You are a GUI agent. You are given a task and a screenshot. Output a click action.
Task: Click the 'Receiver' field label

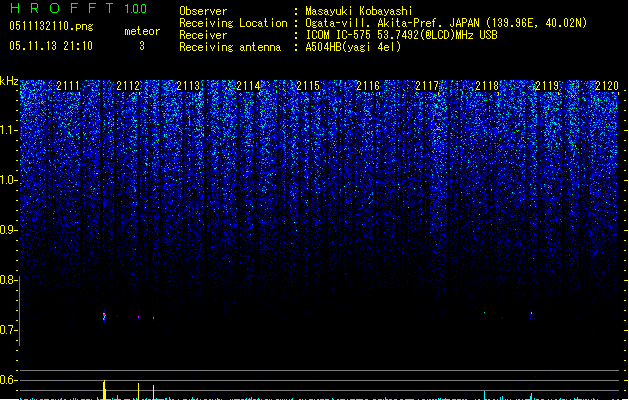(x=203, y=35)
